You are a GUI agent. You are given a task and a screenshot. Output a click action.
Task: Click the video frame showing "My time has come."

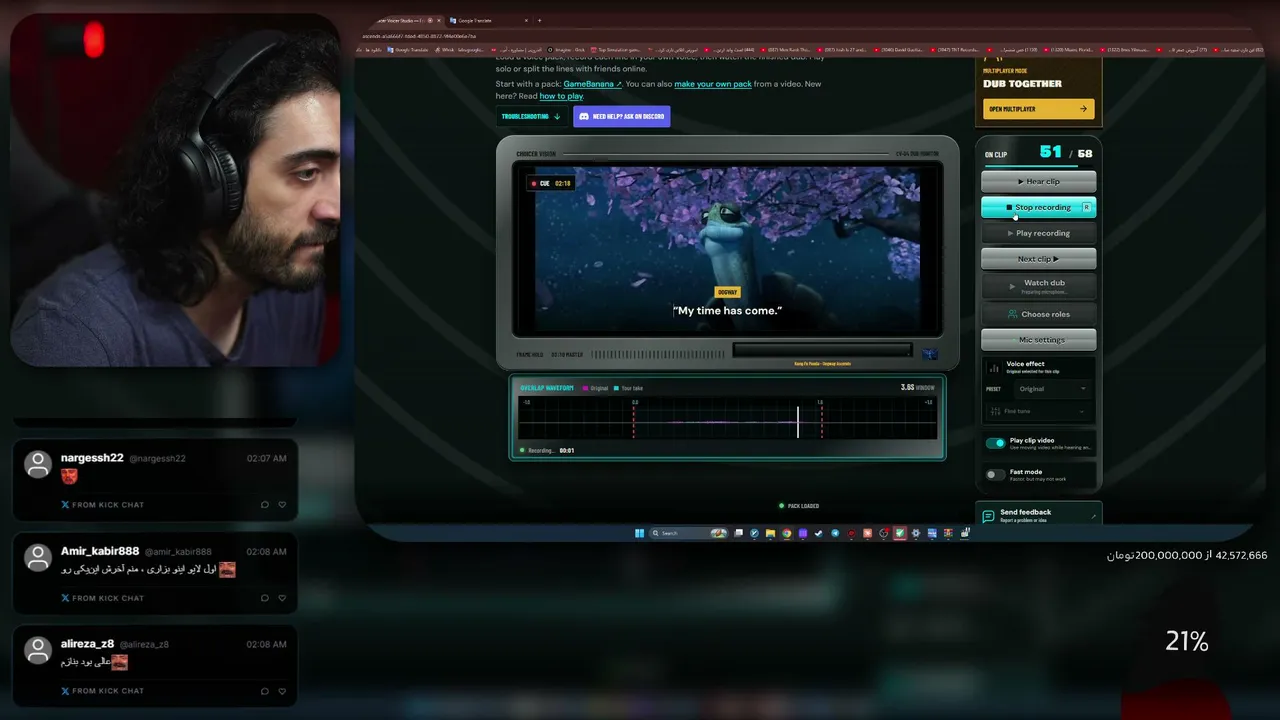(727, 251)
